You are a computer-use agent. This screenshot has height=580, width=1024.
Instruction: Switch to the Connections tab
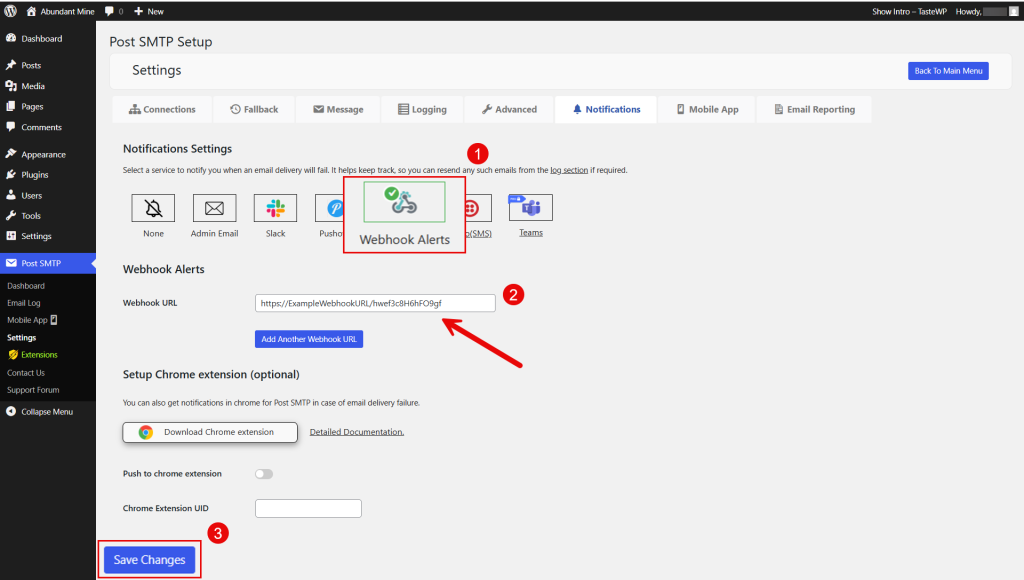click(161, 109)
